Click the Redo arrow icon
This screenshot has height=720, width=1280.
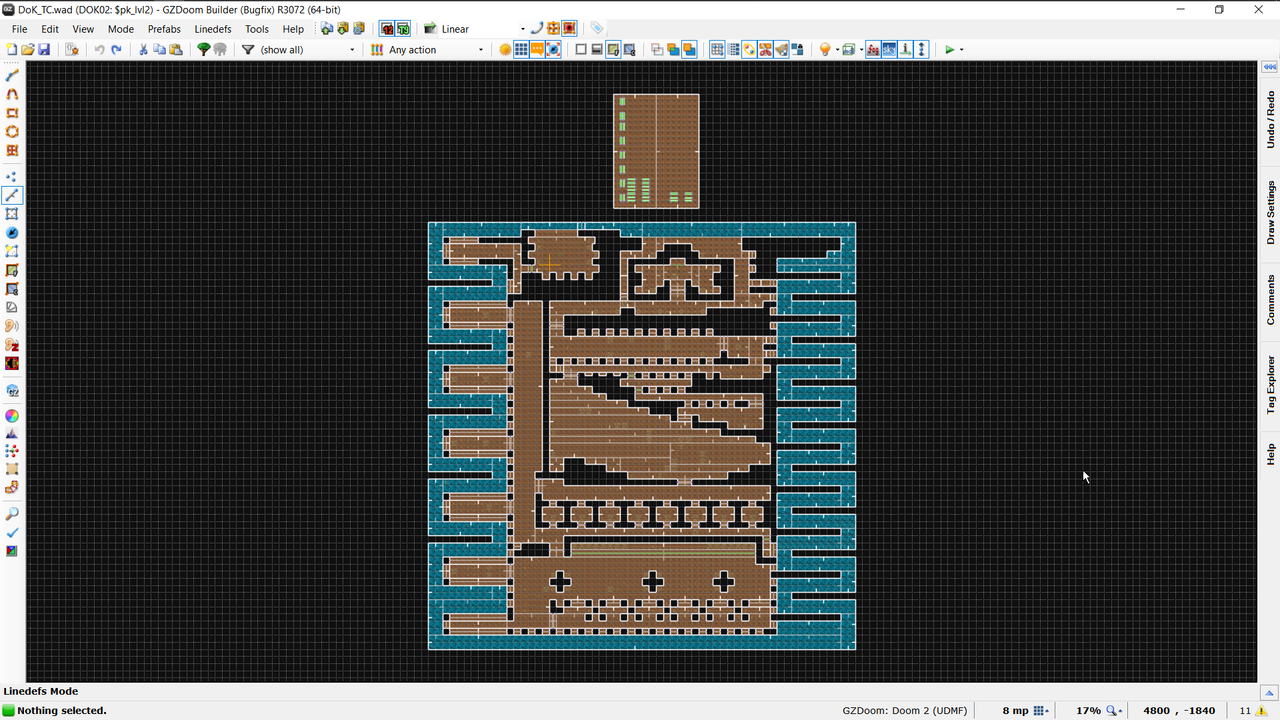click(x=116, y=49)
